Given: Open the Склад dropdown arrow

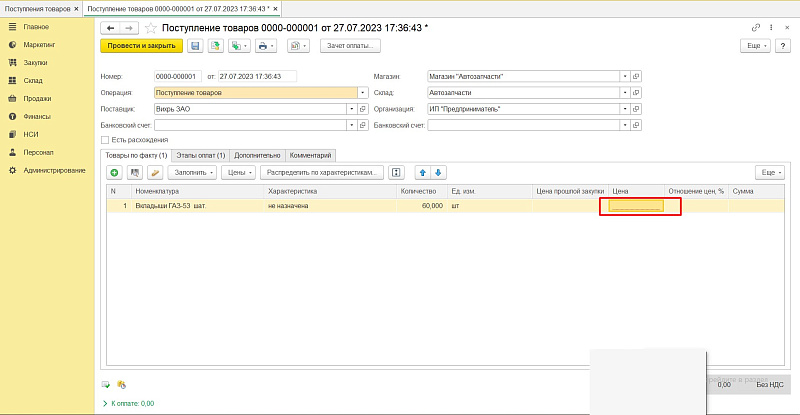Looking at the screenshot, I should (x=625, y=92).
